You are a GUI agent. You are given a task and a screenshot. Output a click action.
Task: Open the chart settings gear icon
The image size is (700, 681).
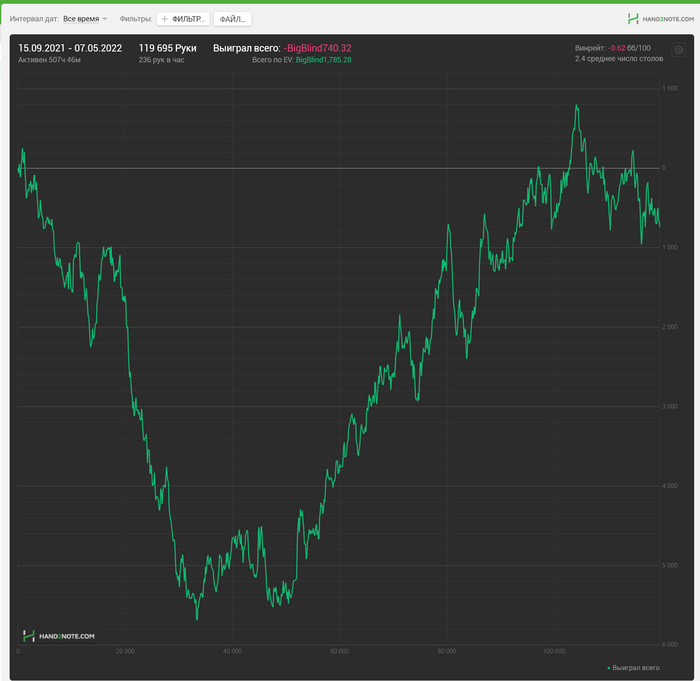pos(679,50)
